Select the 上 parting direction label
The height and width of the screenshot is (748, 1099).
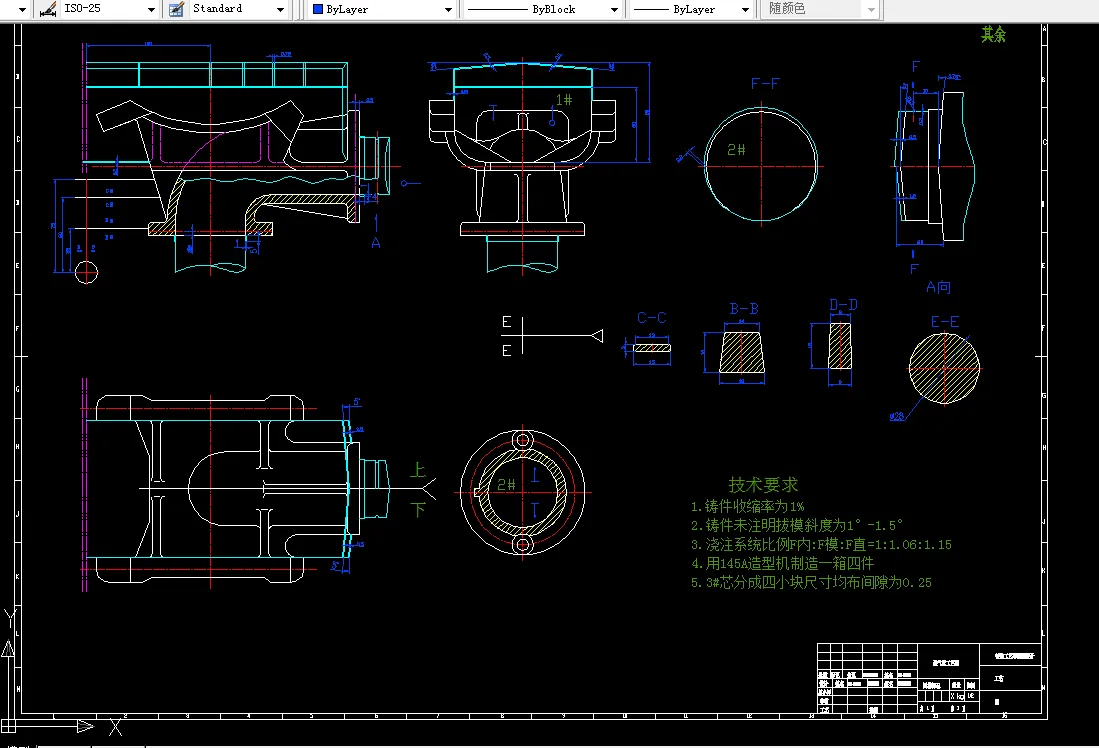pyautogui.click(x=418, y=470)
